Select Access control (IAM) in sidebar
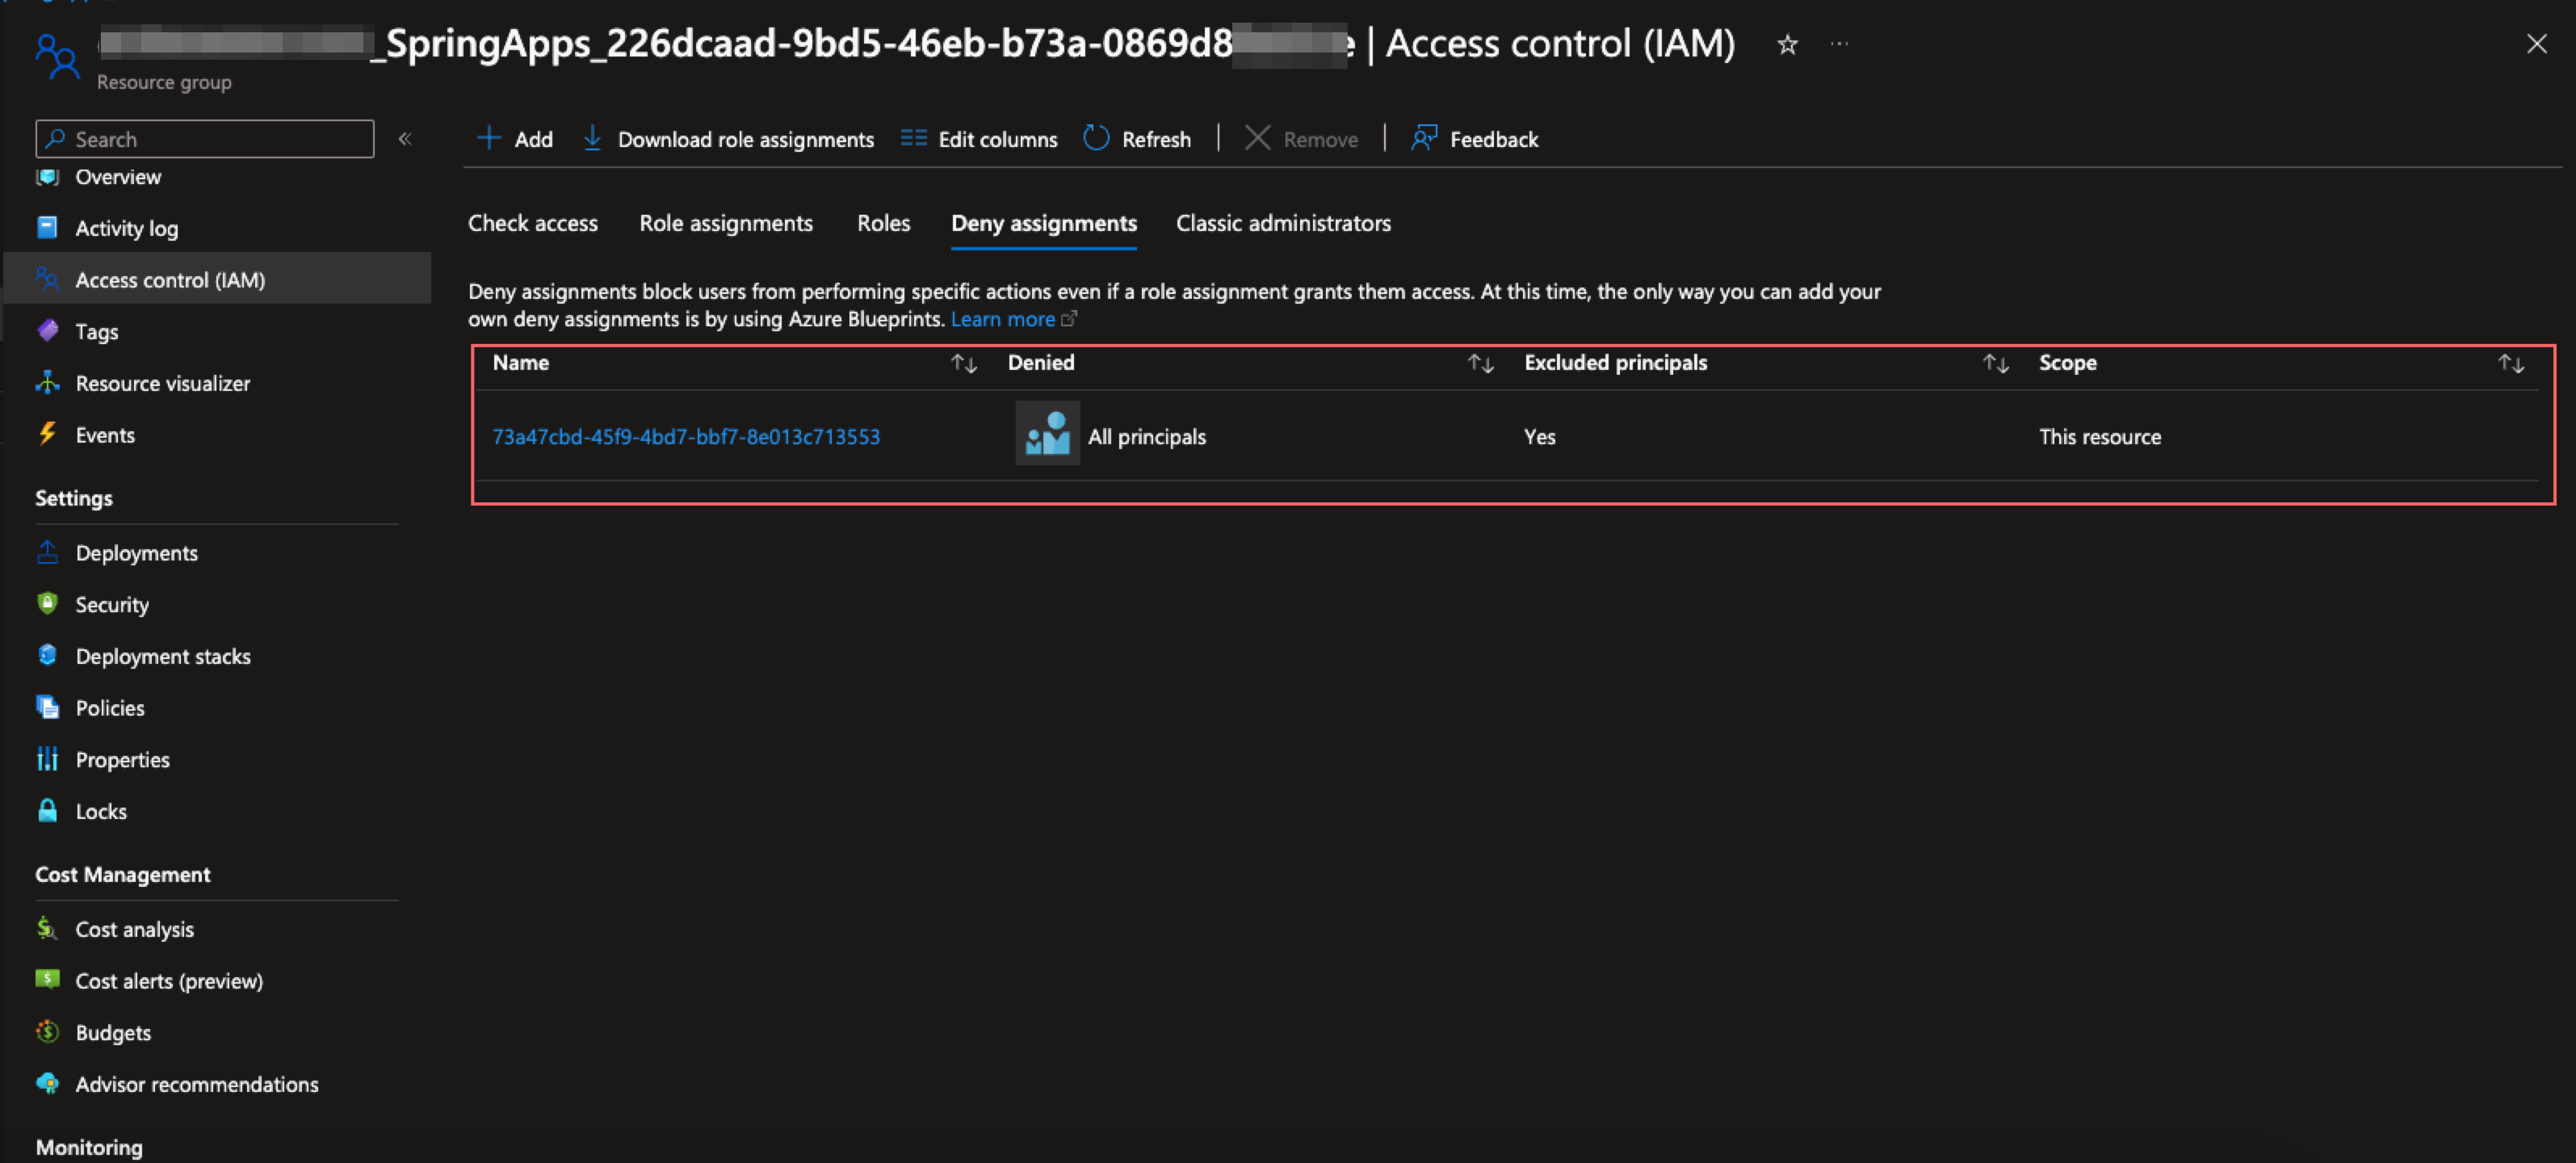The width and height of the screenshot is (2576, 1163). click(218, 279)
